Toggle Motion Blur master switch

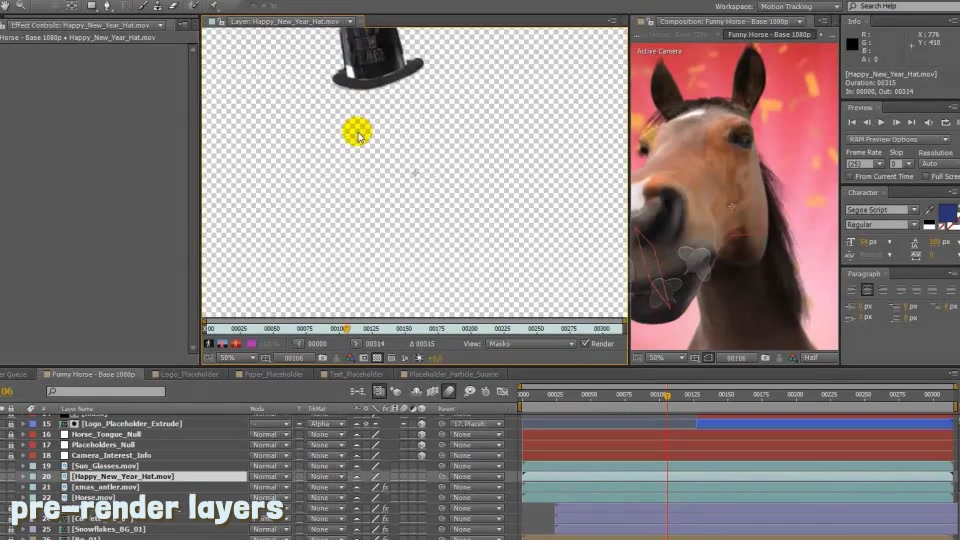[x=449, y=391]
